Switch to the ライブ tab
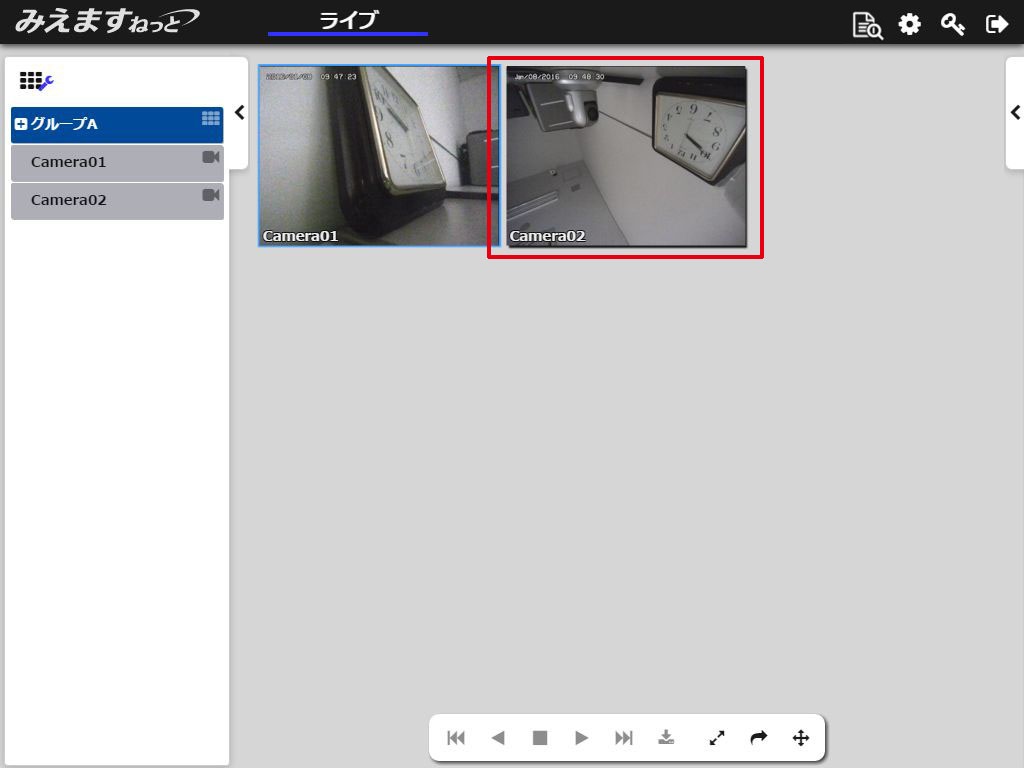Screen dimensions: 1024x768 [x=348, y=21]
